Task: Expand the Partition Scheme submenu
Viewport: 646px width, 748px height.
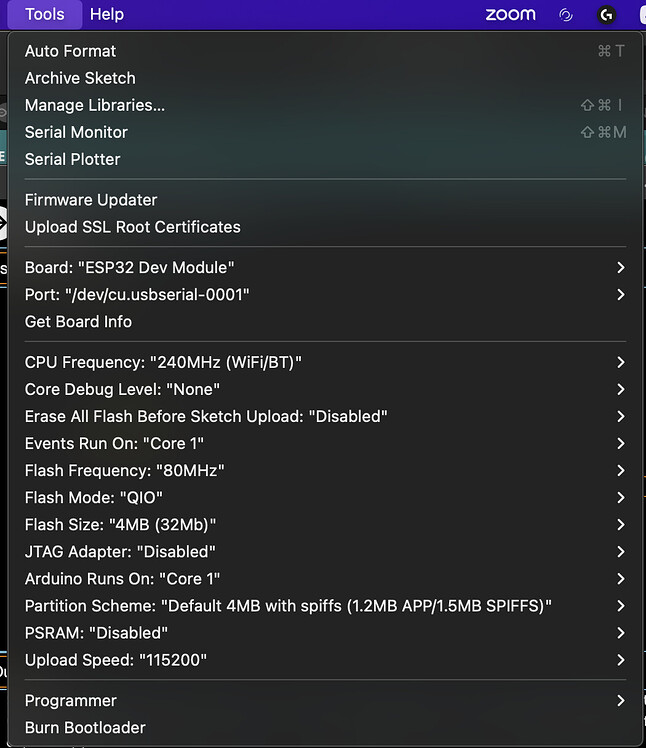Action: pos(325,606)
